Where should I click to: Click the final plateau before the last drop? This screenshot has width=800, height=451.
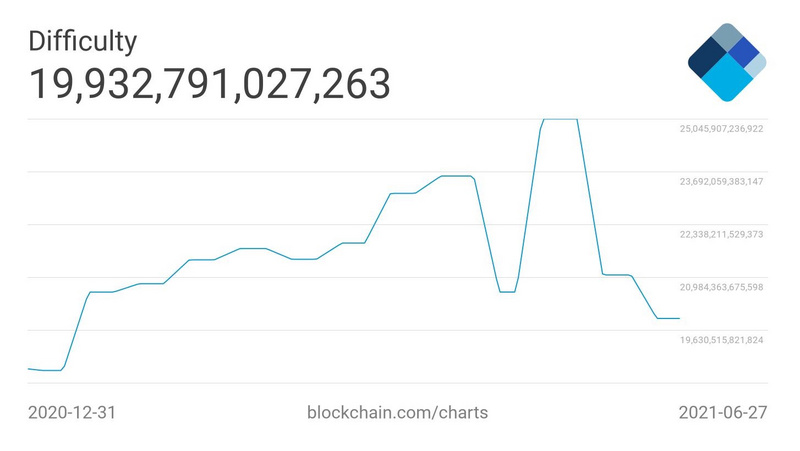tap(617, 274)
